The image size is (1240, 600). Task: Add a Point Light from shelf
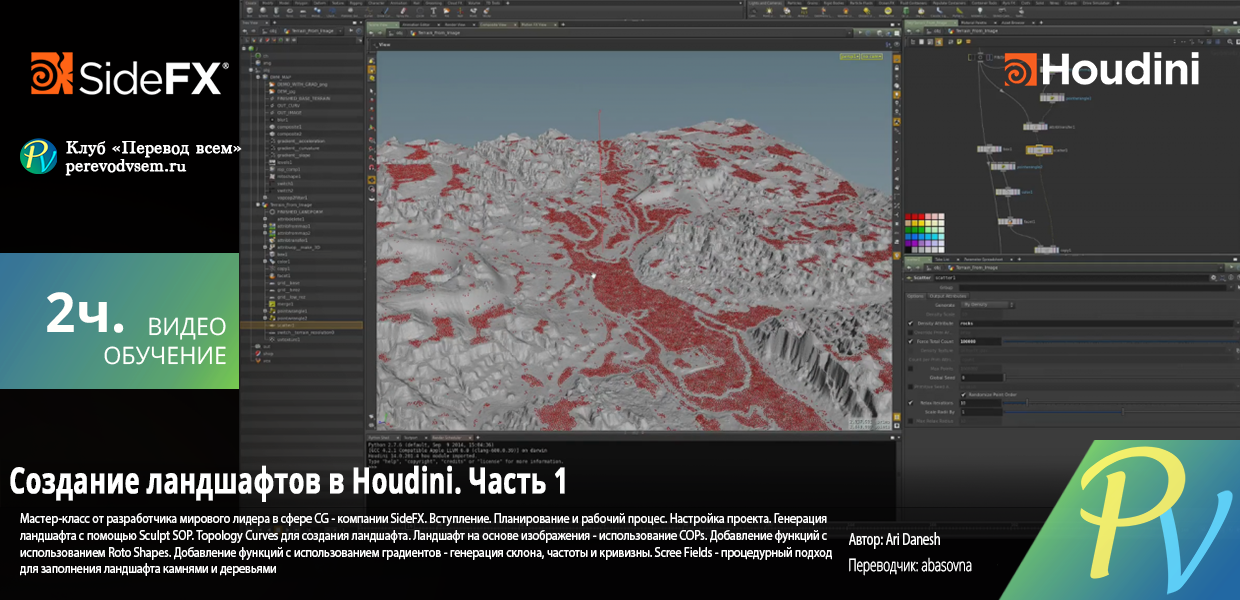coord(767,12)
